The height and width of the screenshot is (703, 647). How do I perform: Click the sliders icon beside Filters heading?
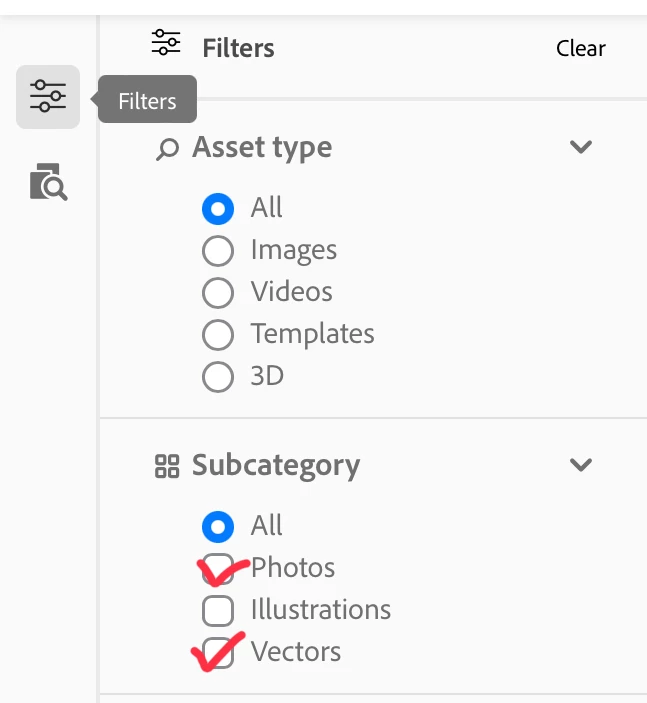pyautogui.click(x=166, y=43)
